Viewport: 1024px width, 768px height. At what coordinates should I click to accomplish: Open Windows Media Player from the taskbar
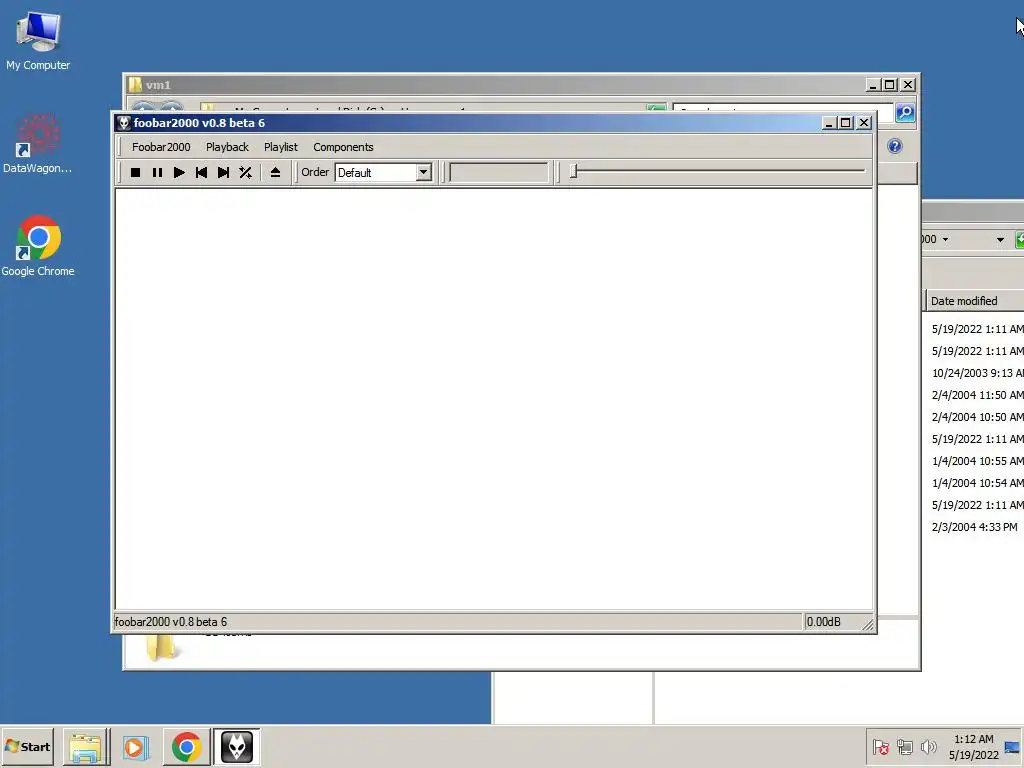point(136,747)
